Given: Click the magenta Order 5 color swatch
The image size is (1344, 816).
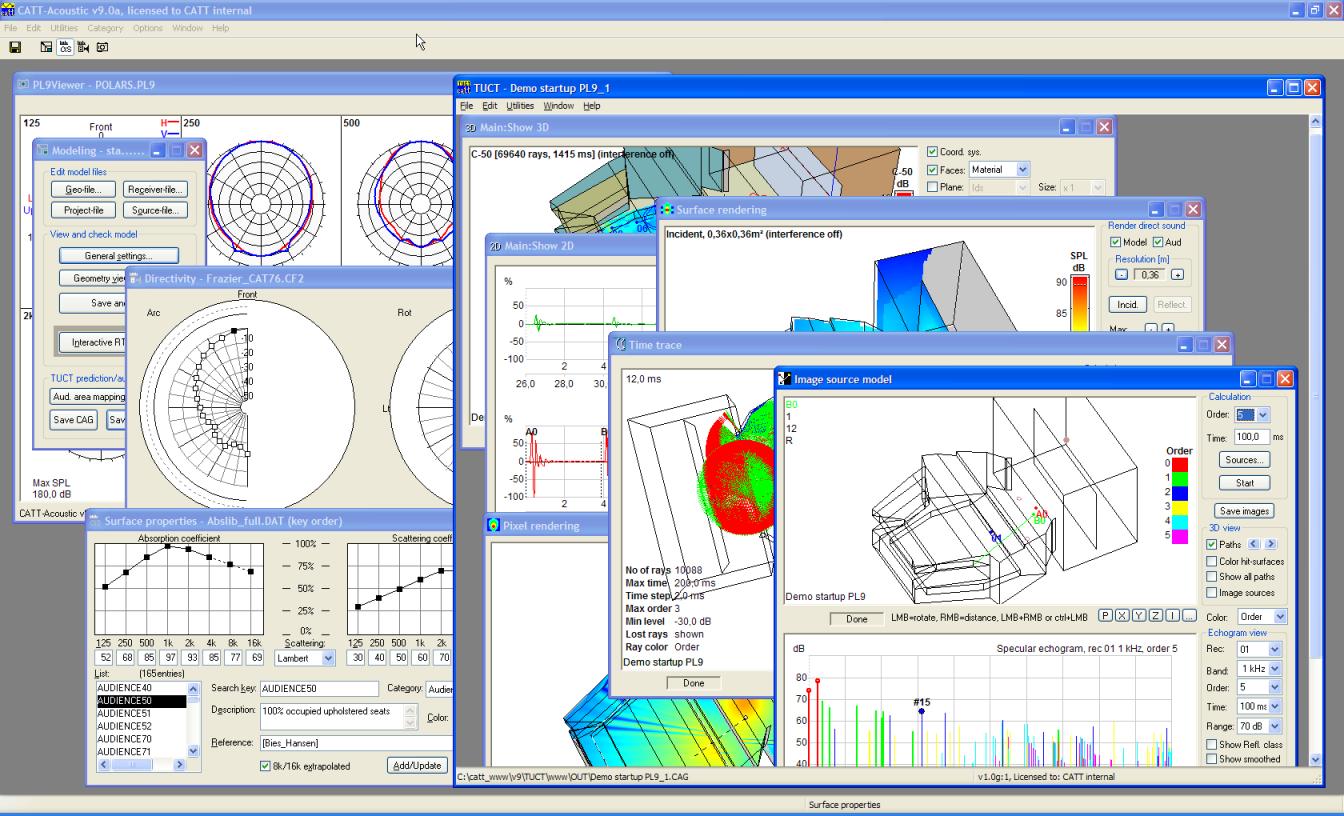Looking at the screenshot, I should click(x=1178, y=536).
